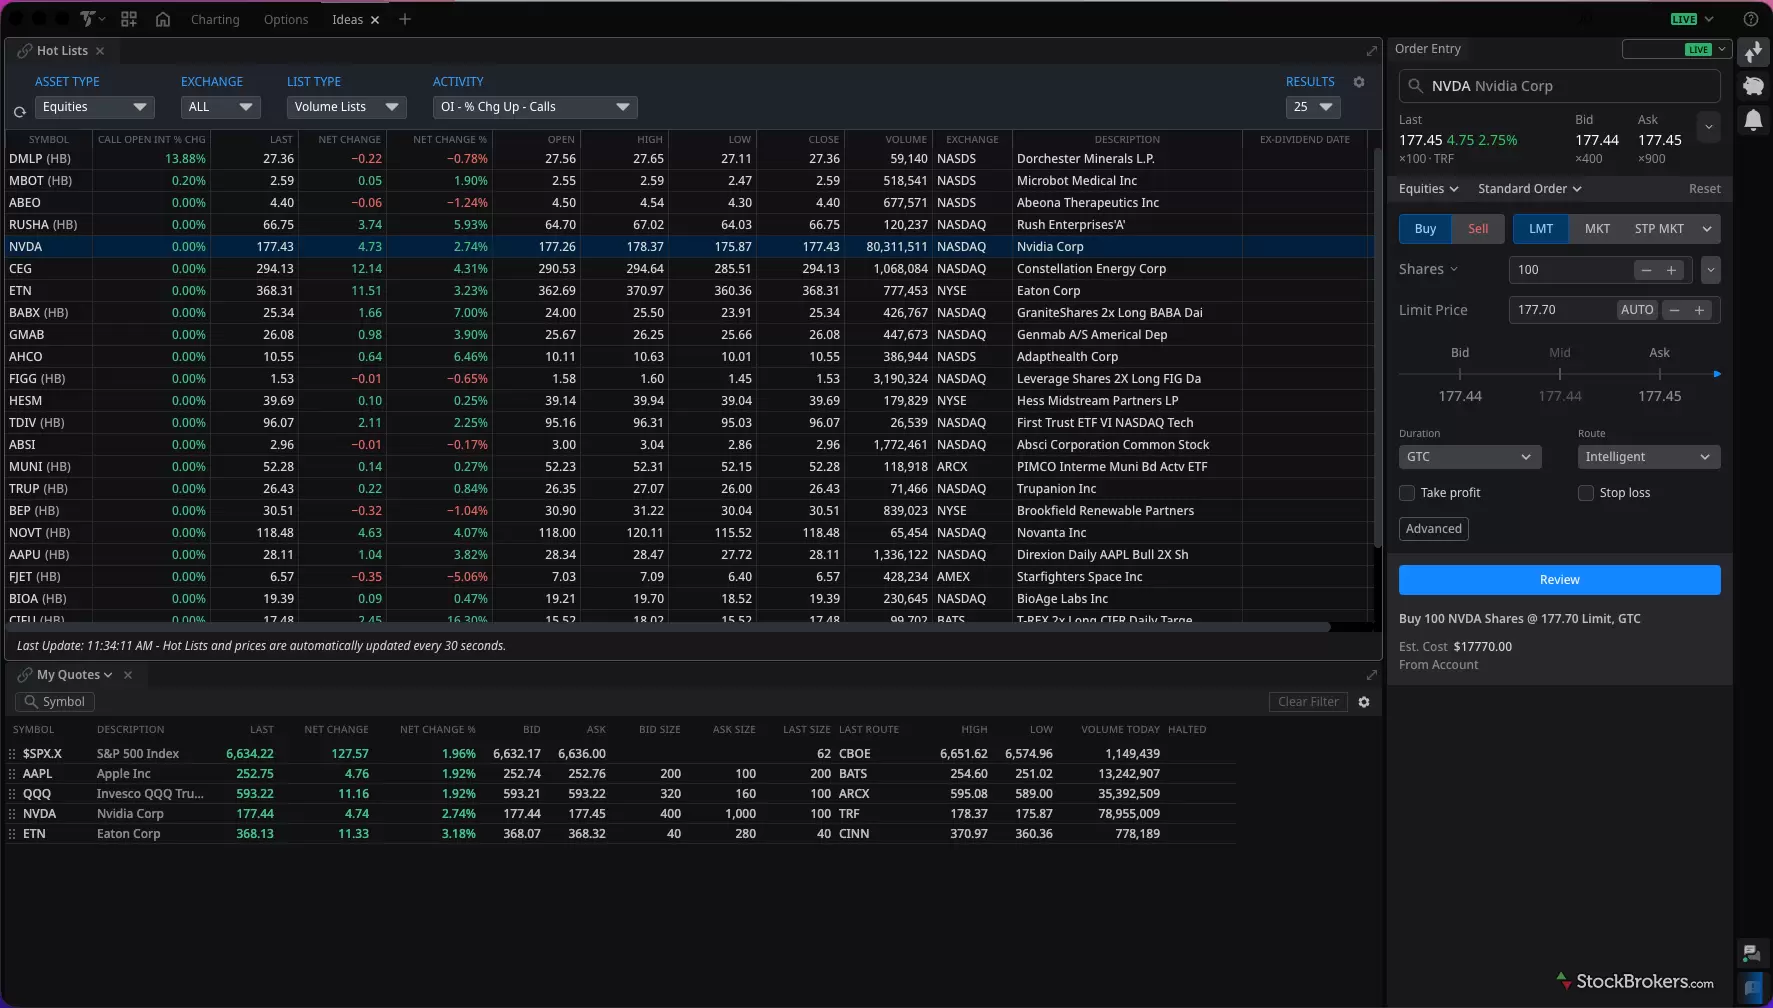1773x1008 pixels.
Task: Reset the order entry form
Action: pyautogui.click(x=1704, y=189)
